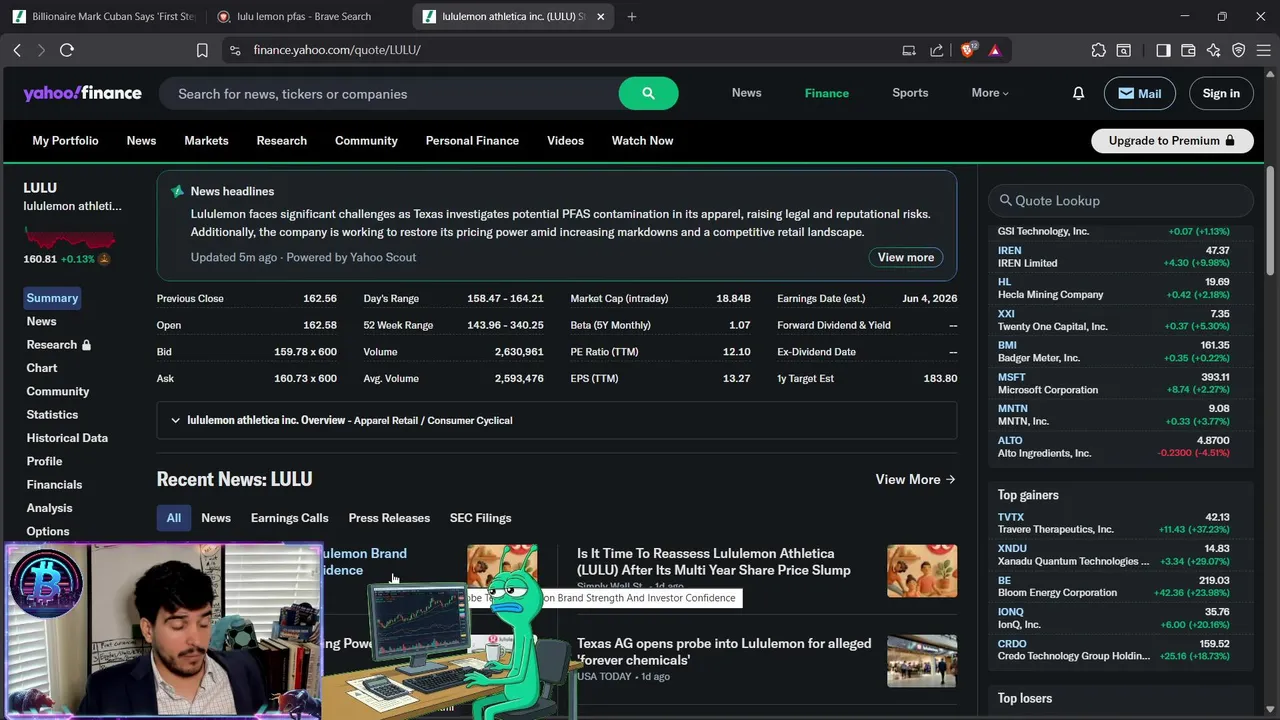
Task: Expand lululemon athletica inc. Overview section
Action: point(556,420)
